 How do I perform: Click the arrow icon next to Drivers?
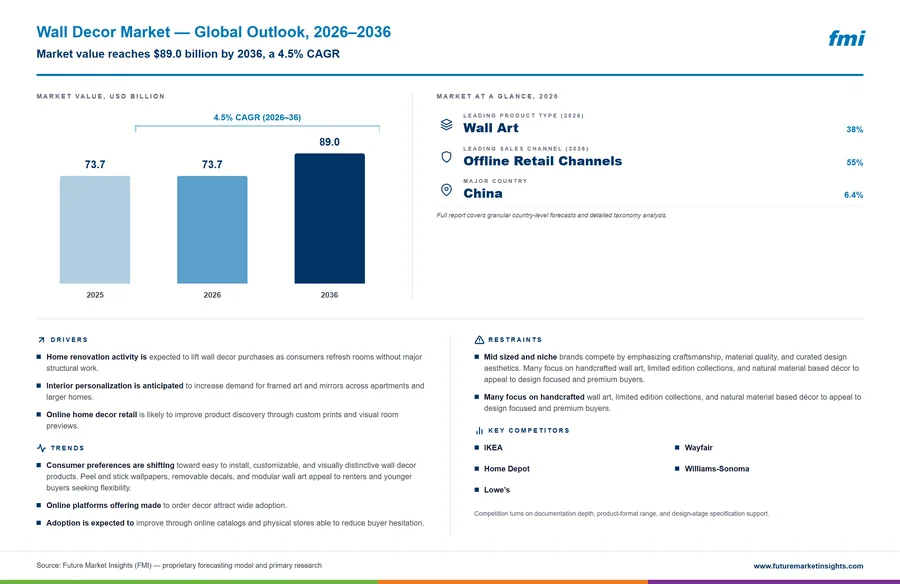[x=41, y=340]
